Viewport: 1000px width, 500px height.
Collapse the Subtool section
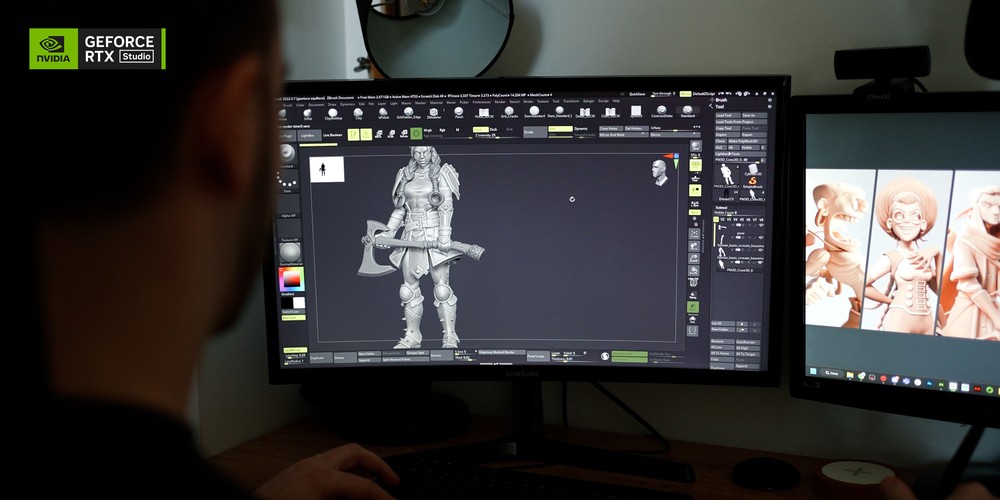coord(721,208)
